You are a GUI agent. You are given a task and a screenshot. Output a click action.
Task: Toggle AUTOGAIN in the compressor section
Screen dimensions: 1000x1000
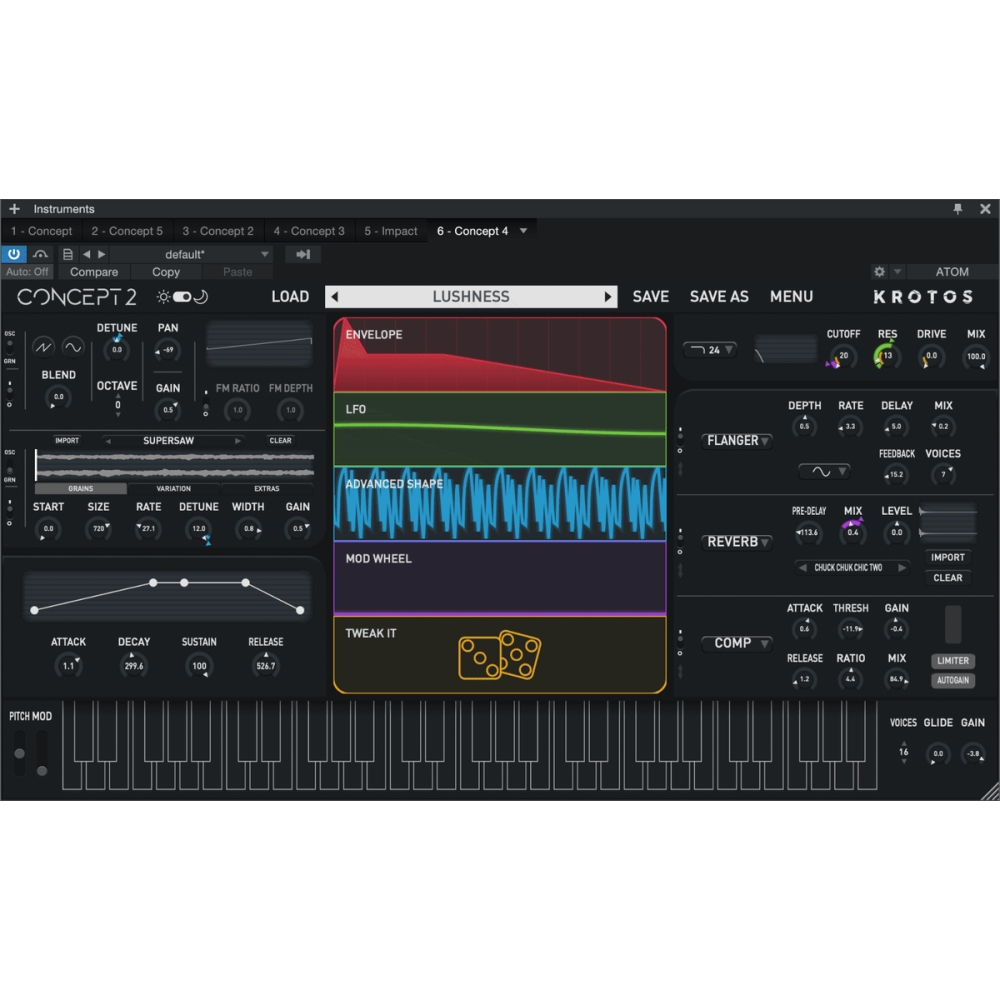pos(952,680)
